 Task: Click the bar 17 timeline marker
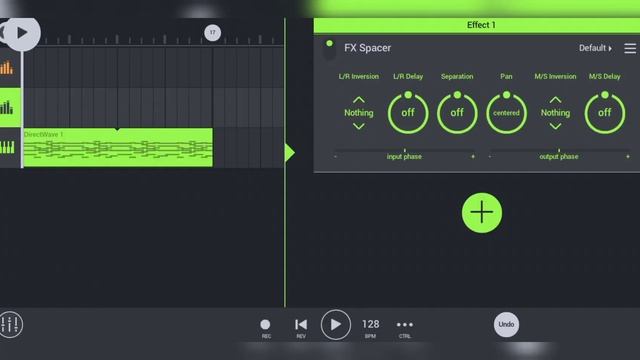pos(212,33)
